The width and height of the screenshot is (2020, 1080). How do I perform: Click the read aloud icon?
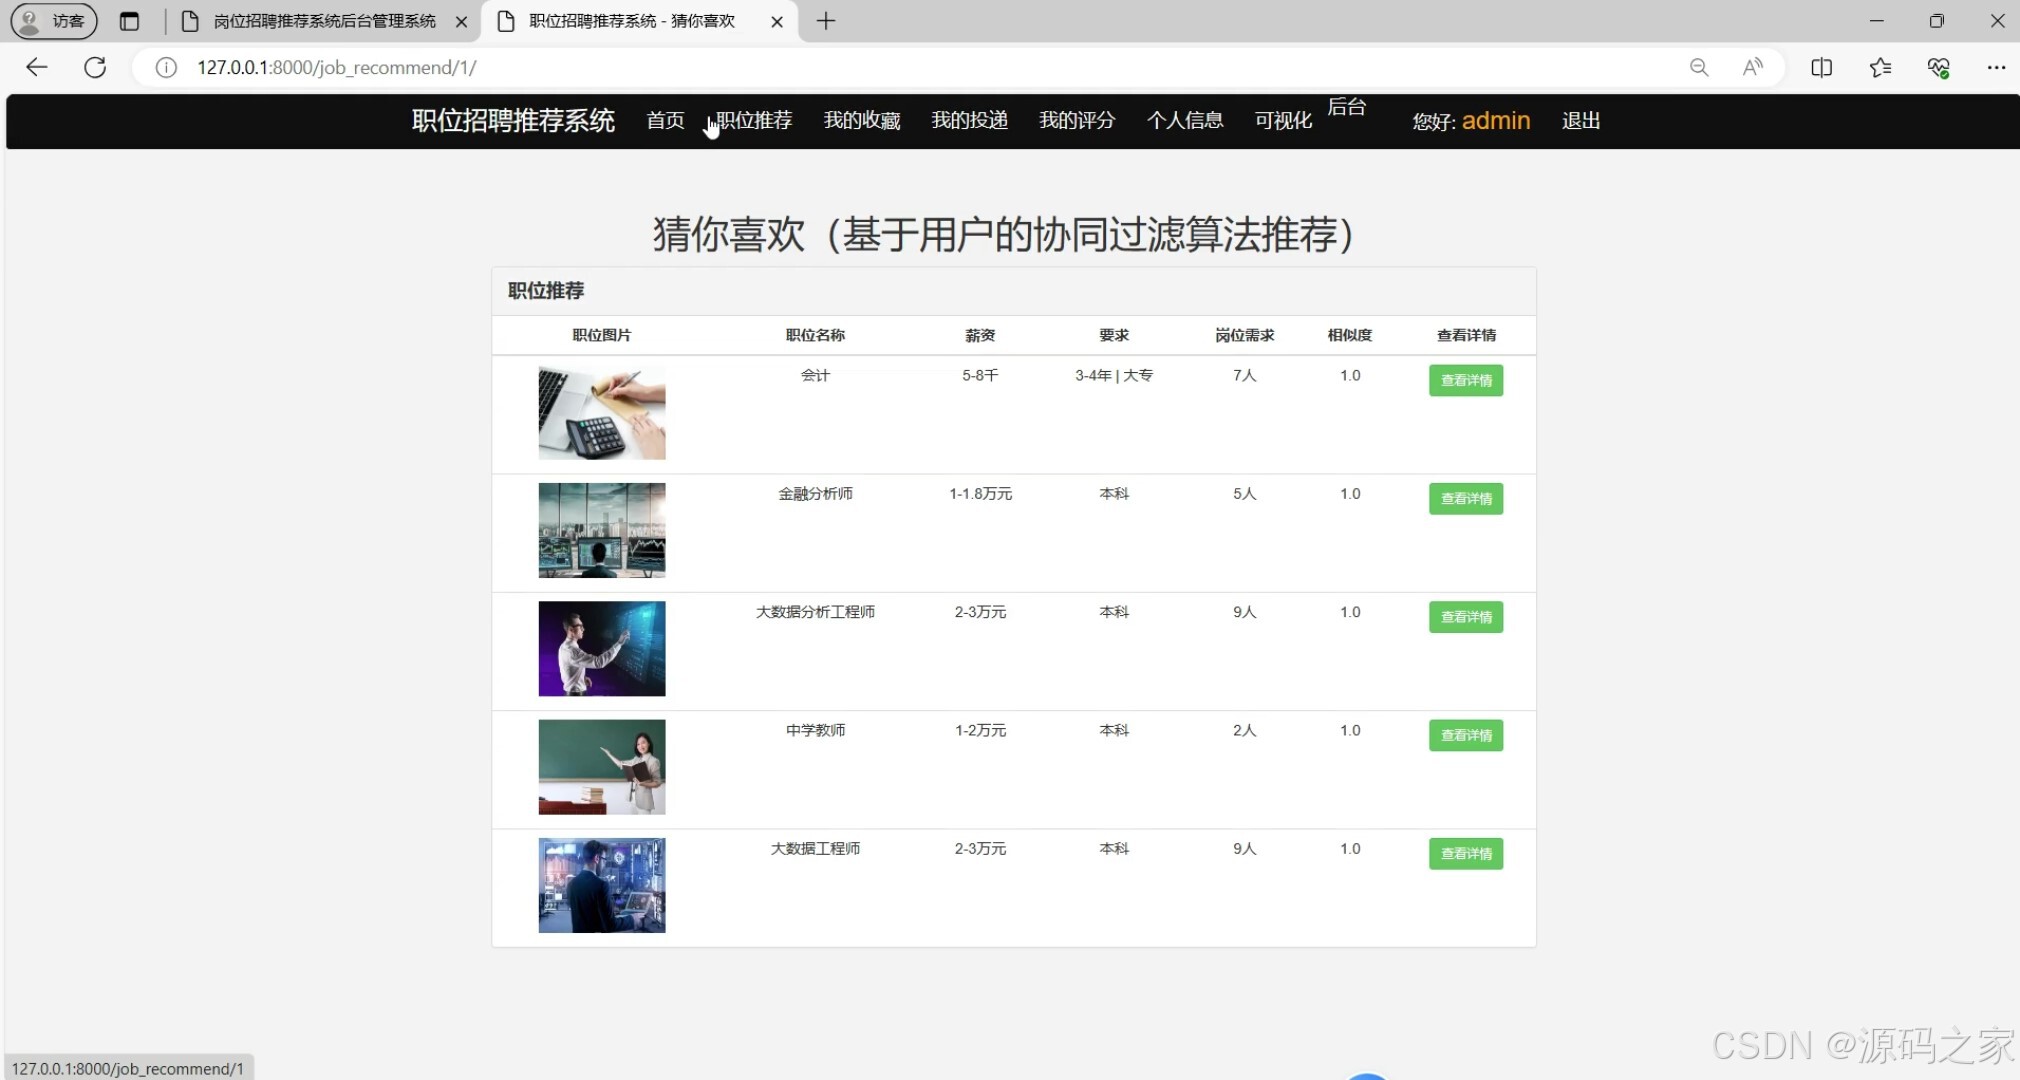(x=1753, y=67)
